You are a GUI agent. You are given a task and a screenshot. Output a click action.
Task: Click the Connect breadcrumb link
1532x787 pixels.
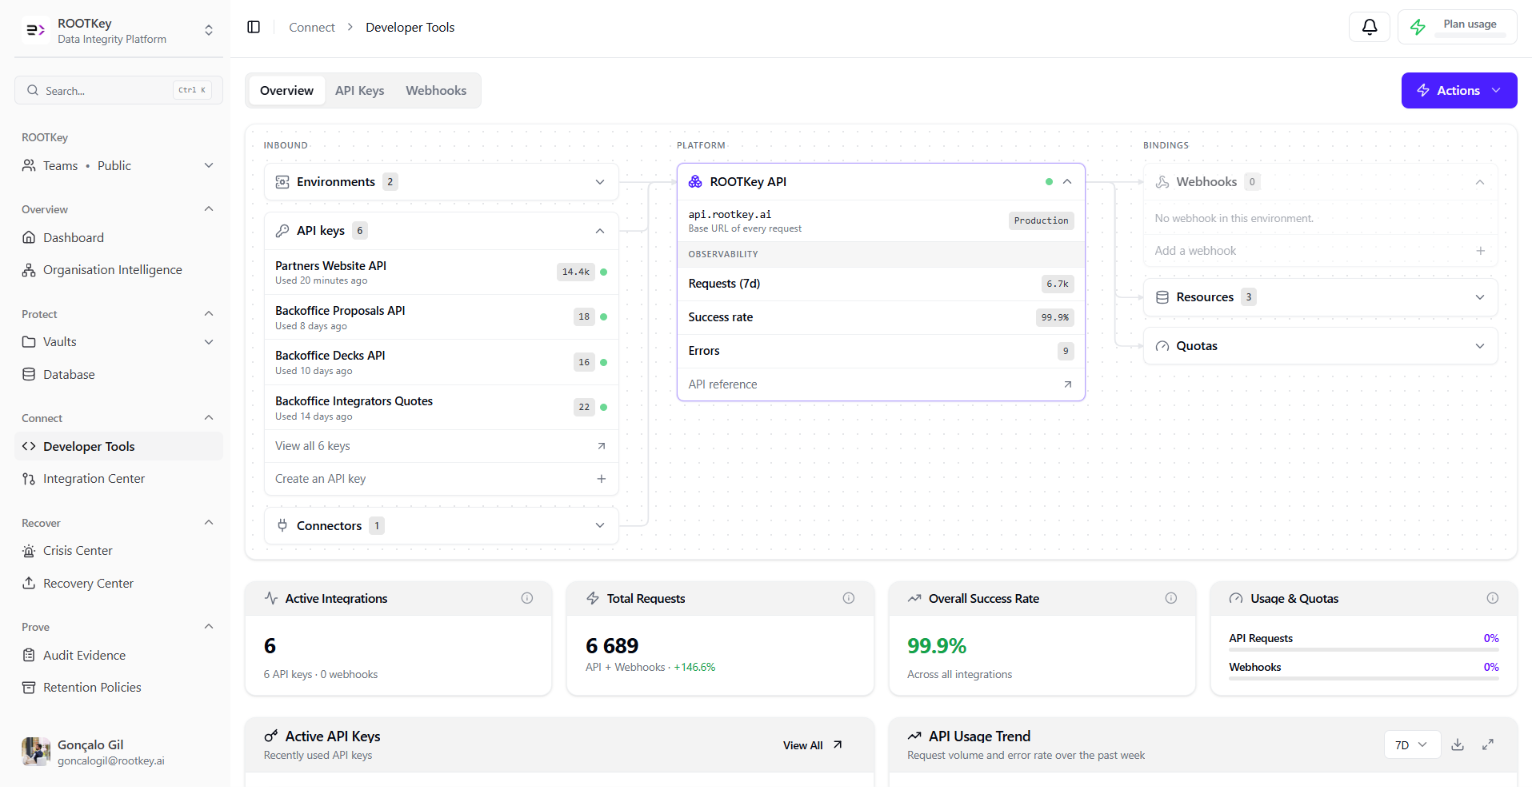click(x=312, y=27)
